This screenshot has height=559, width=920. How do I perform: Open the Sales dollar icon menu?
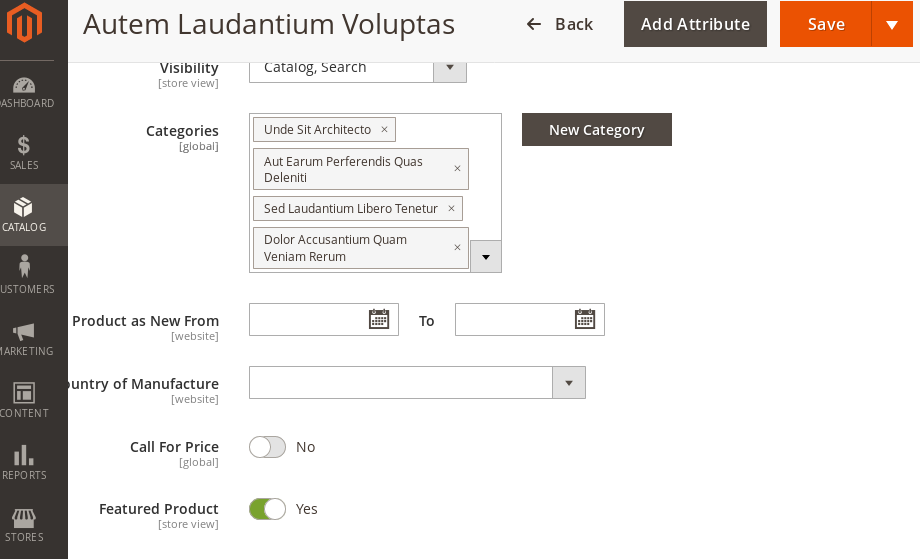tap(24, 145)
